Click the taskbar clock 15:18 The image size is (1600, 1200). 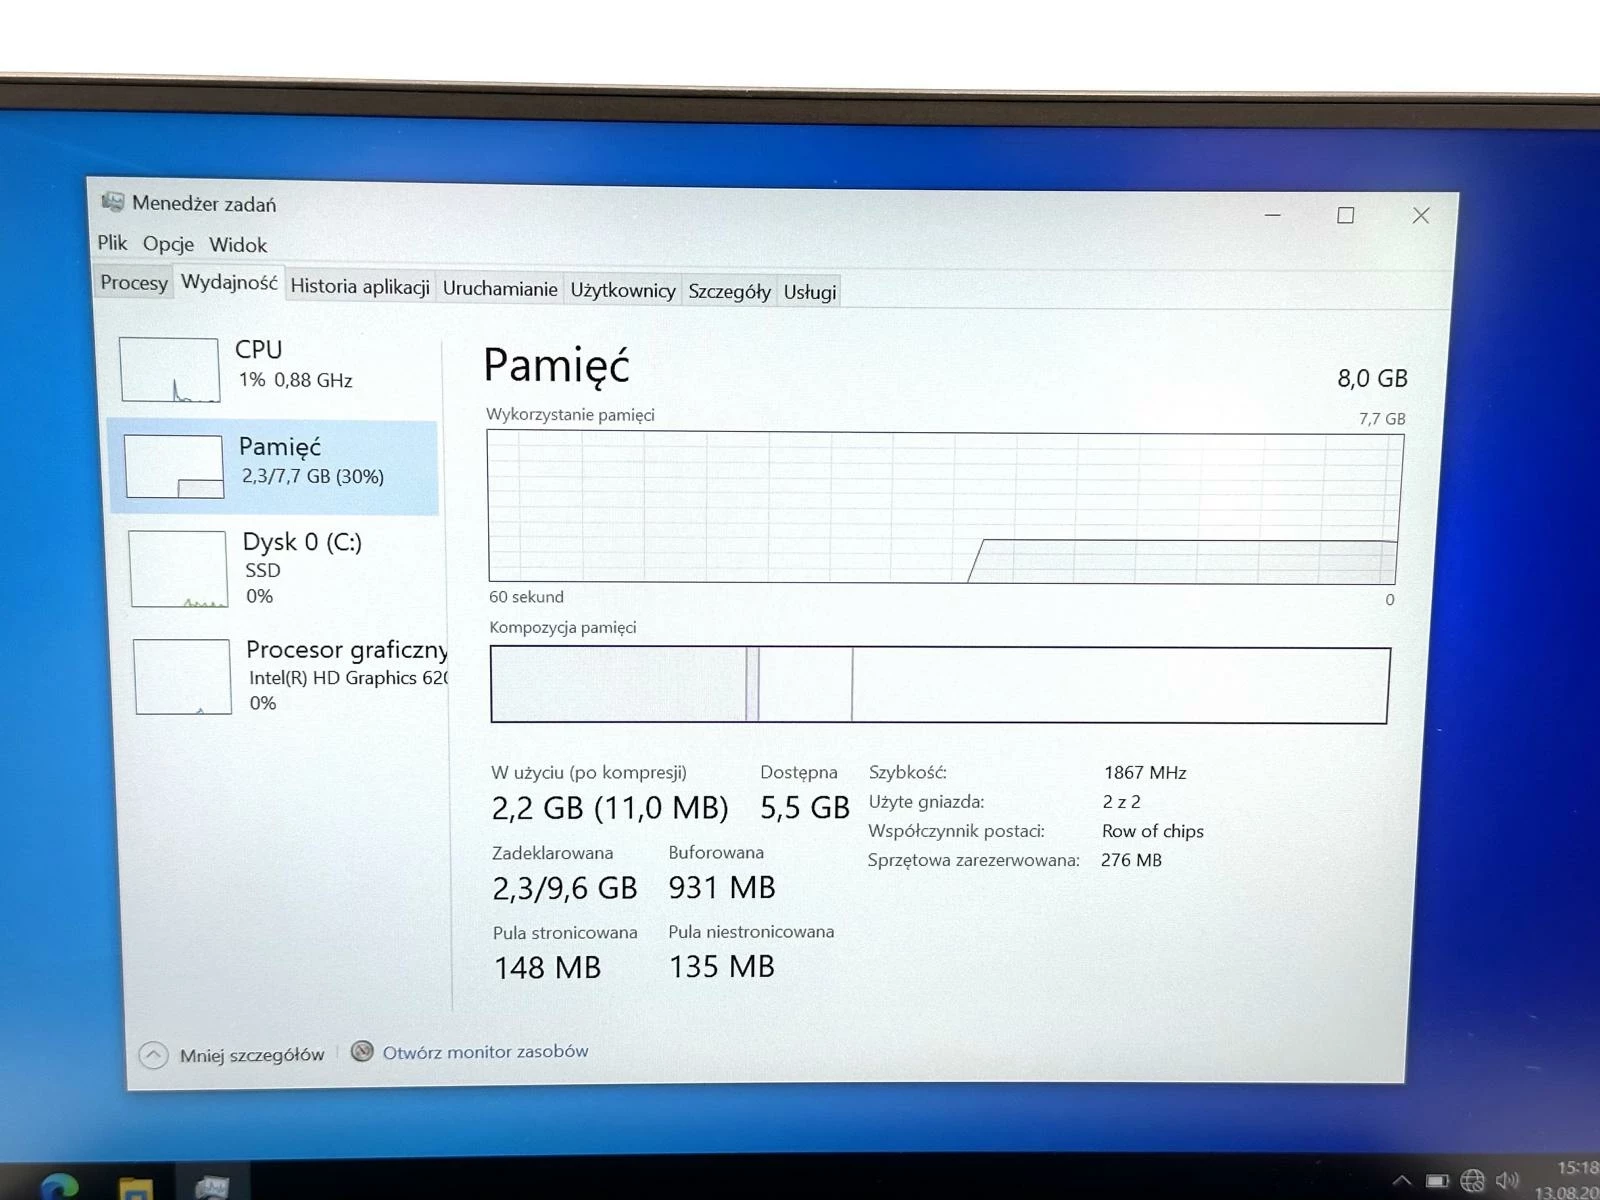pyautogui.click(x=1577, y=1168)
